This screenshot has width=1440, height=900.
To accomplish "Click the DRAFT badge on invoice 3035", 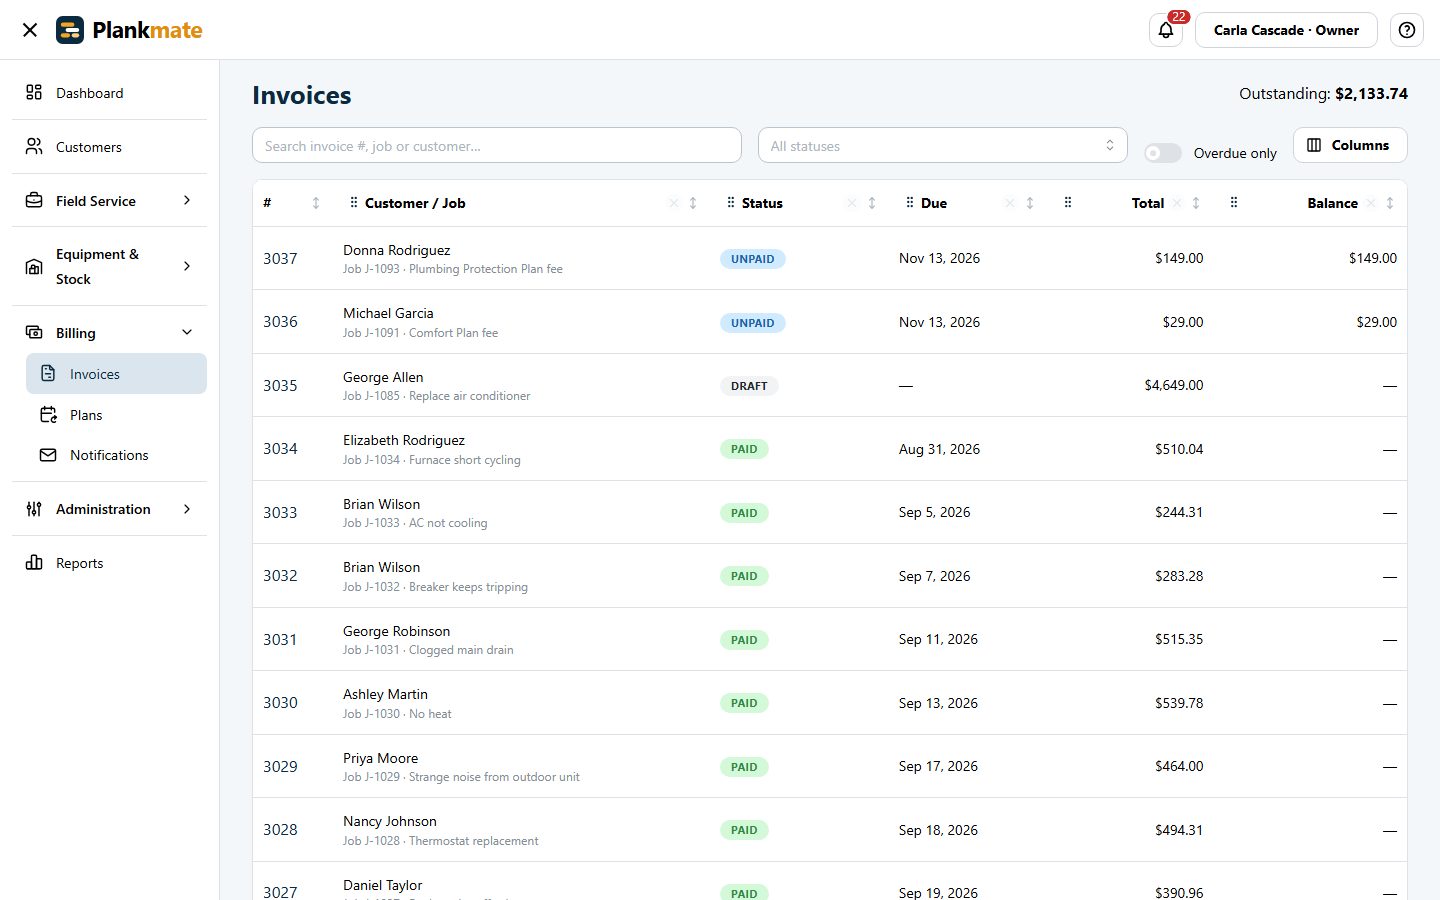I will pos(749,386).
